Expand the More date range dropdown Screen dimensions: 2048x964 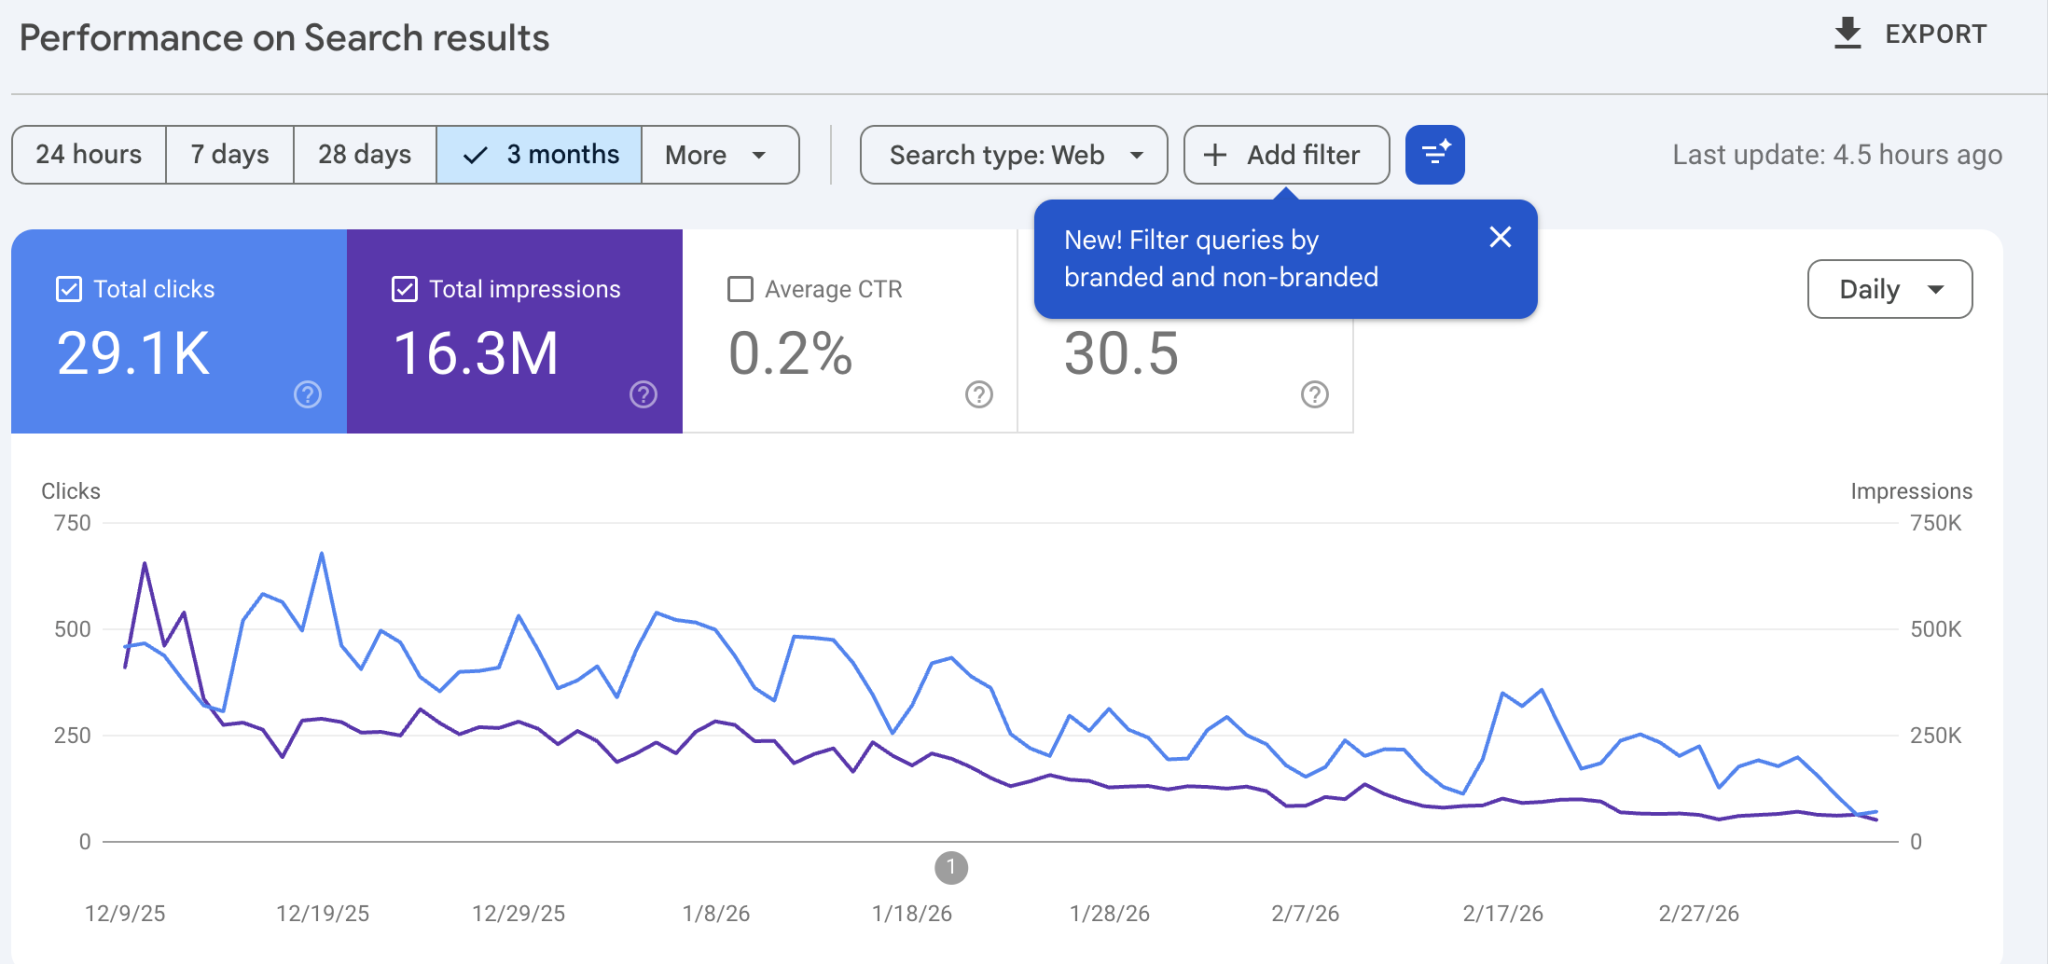[720, 155]
